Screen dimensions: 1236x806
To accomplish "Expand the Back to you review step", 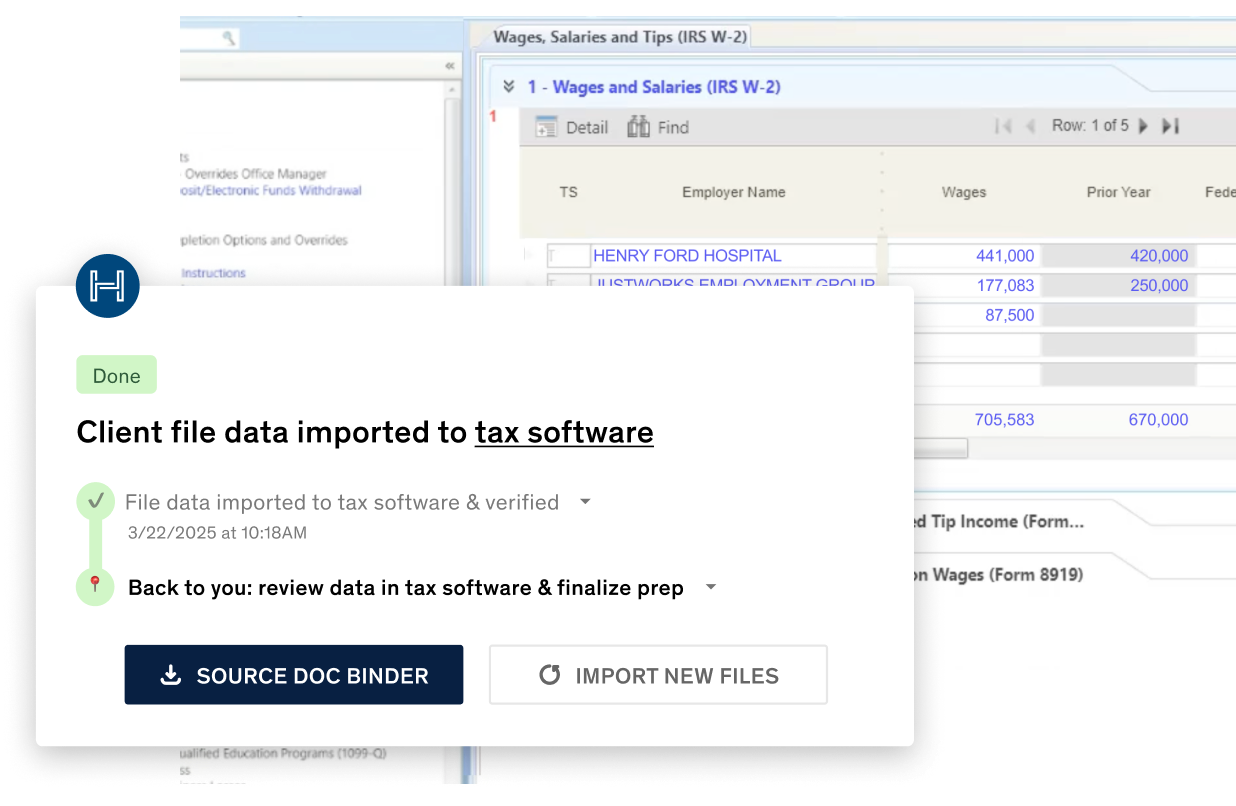I will [x=711, y=587].
